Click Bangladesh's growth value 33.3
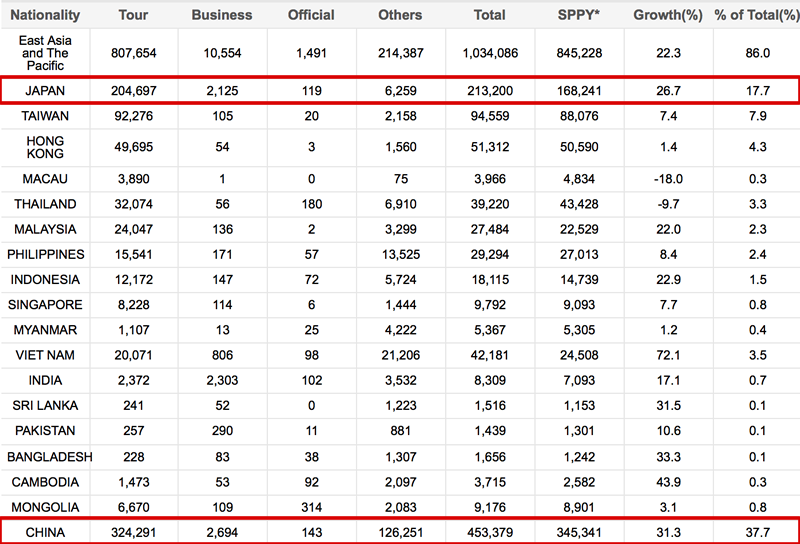This screenshot has width=800, height=544. pos(668,457)
